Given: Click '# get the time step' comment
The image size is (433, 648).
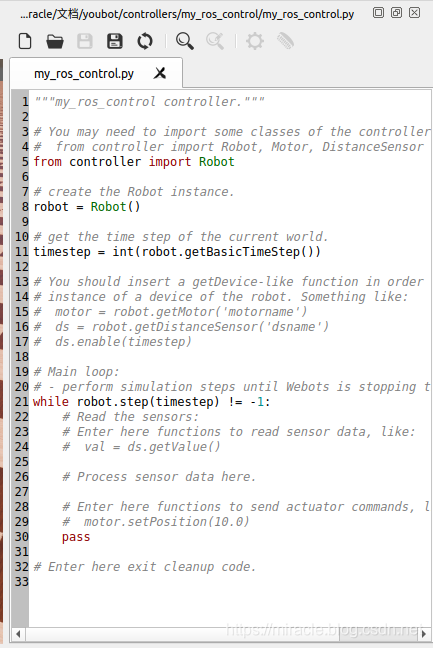Looking at the screenshot, I should [181, 237].
